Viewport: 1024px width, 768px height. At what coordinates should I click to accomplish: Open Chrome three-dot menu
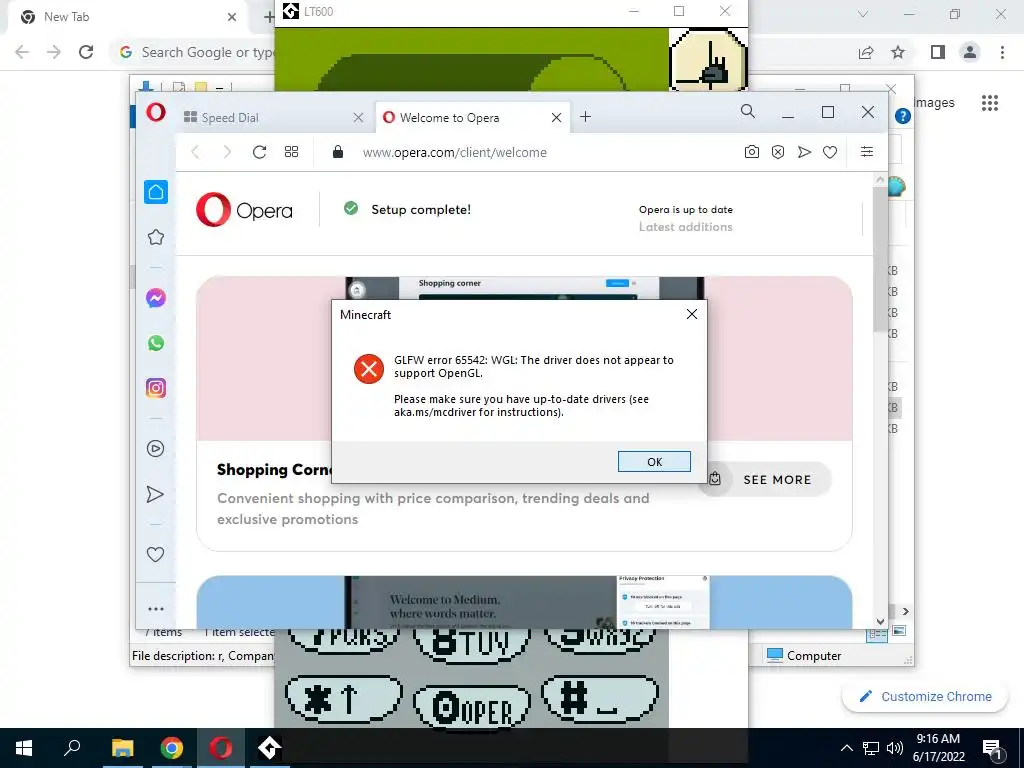[1002, 52]
